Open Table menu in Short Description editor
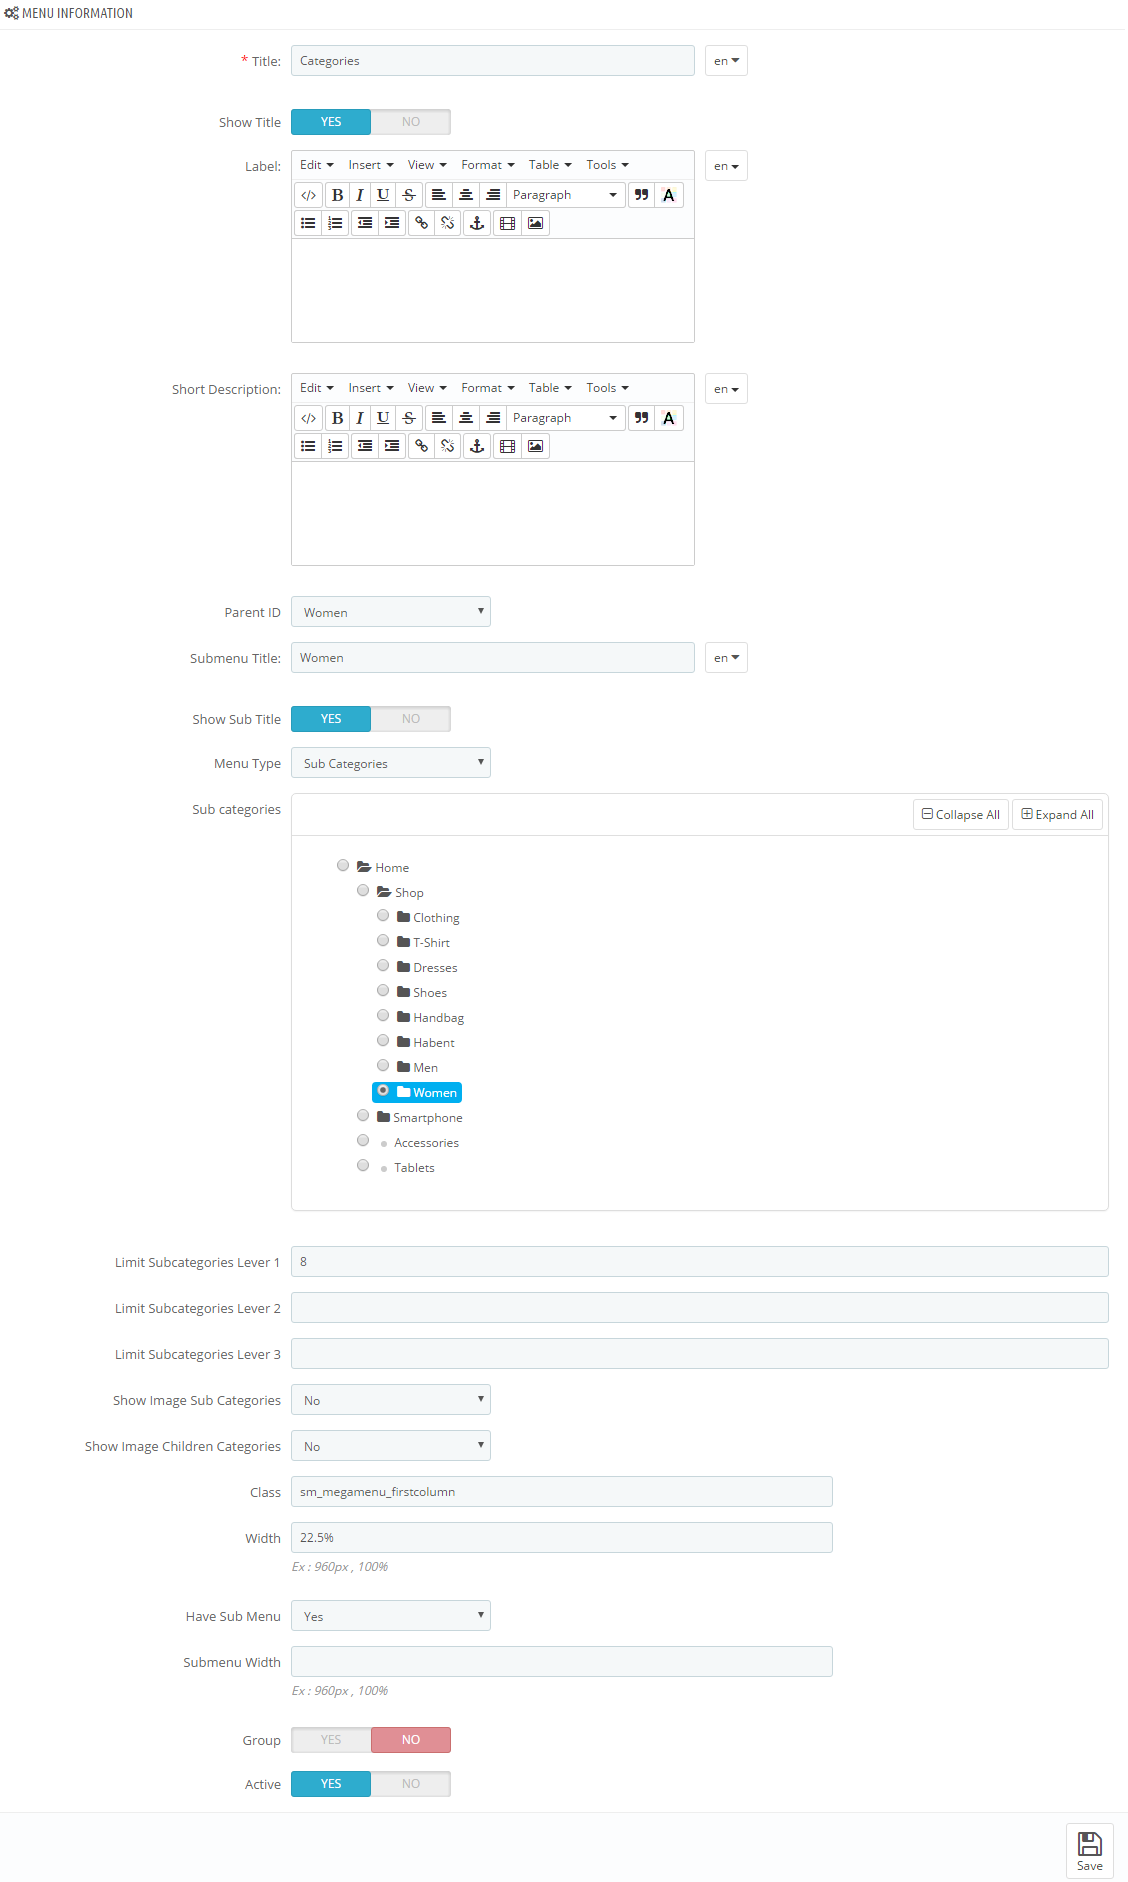1128x1882 pixels. tap(550, 388)
